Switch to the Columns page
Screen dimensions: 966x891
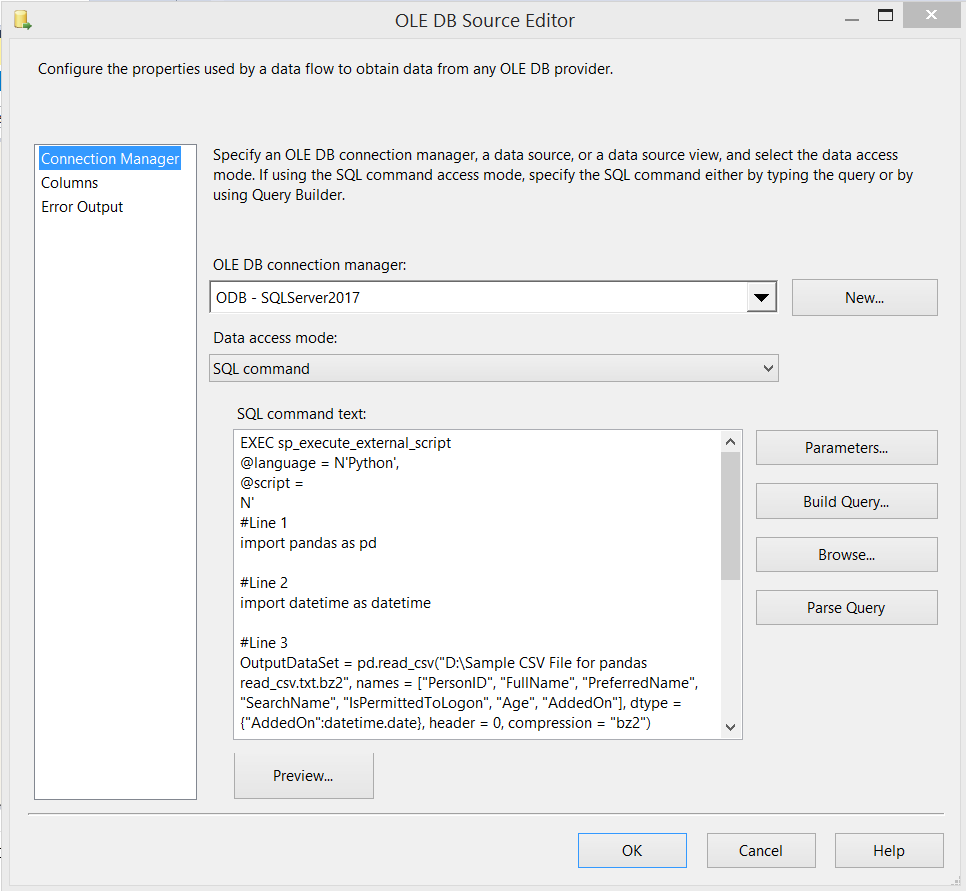[x=70, y=183]
